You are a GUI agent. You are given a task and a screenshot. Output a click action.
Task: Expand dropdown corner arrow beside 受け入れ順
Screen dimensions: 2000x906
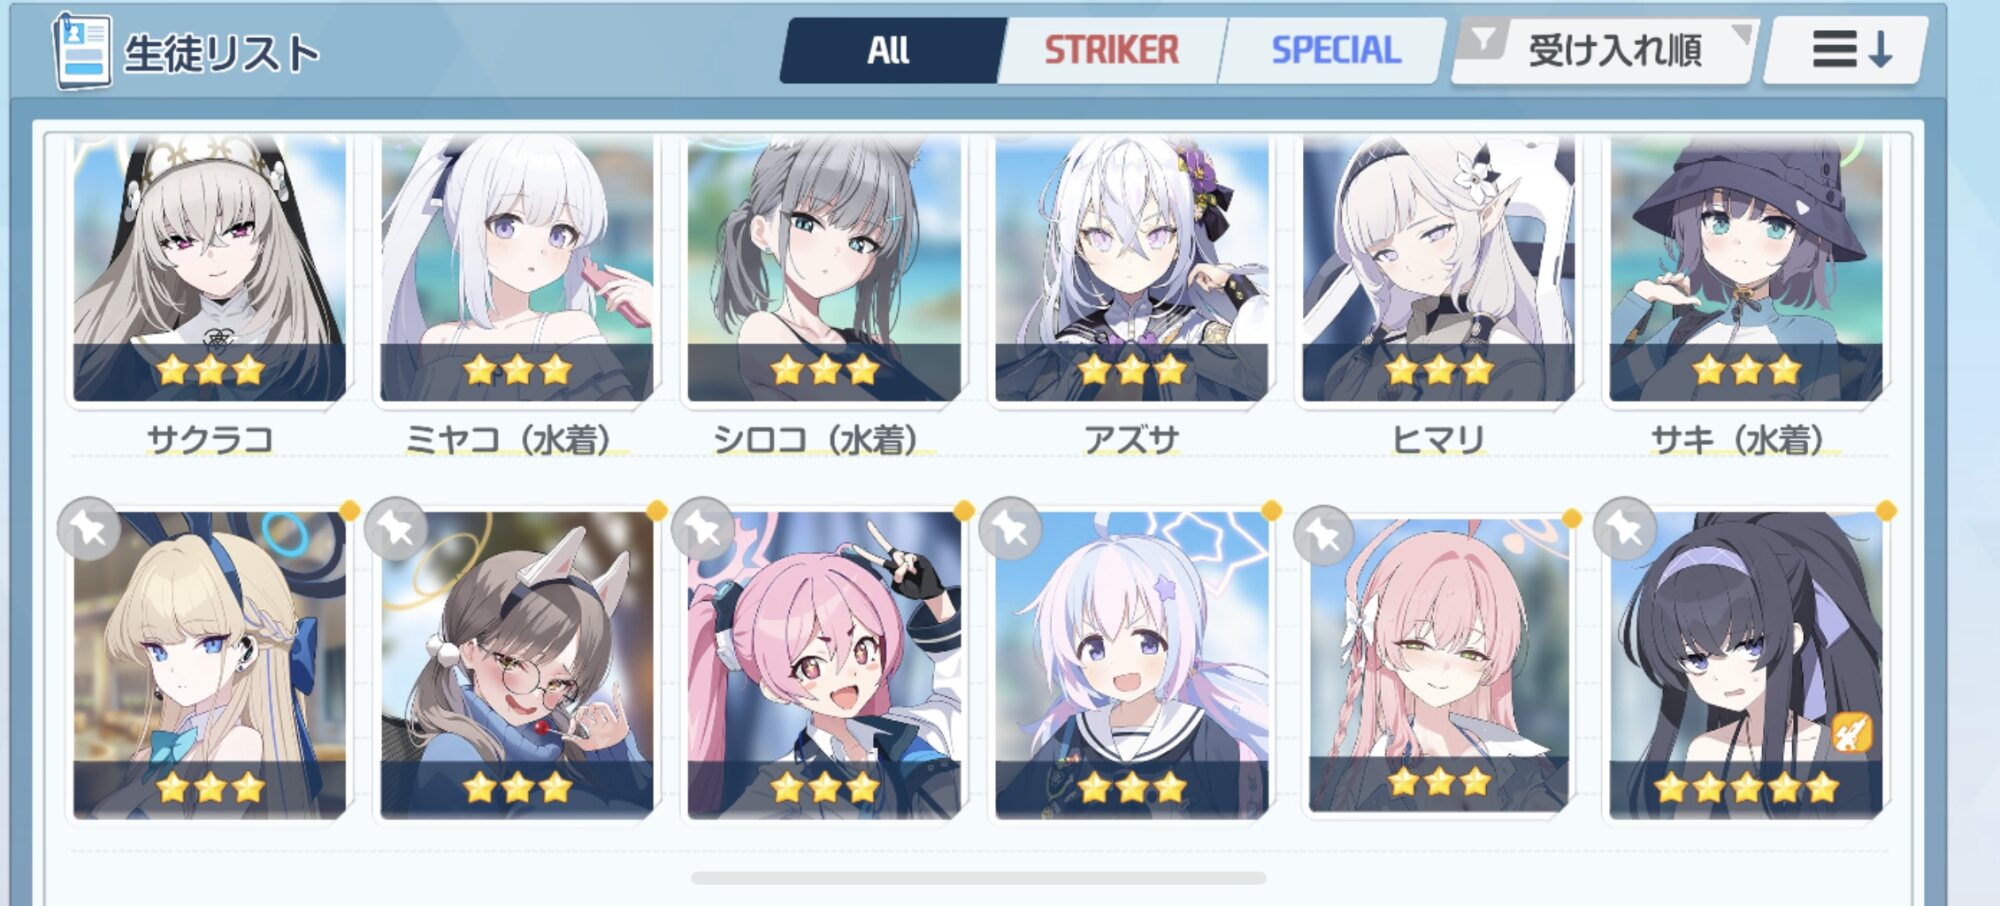[1741, 33]
